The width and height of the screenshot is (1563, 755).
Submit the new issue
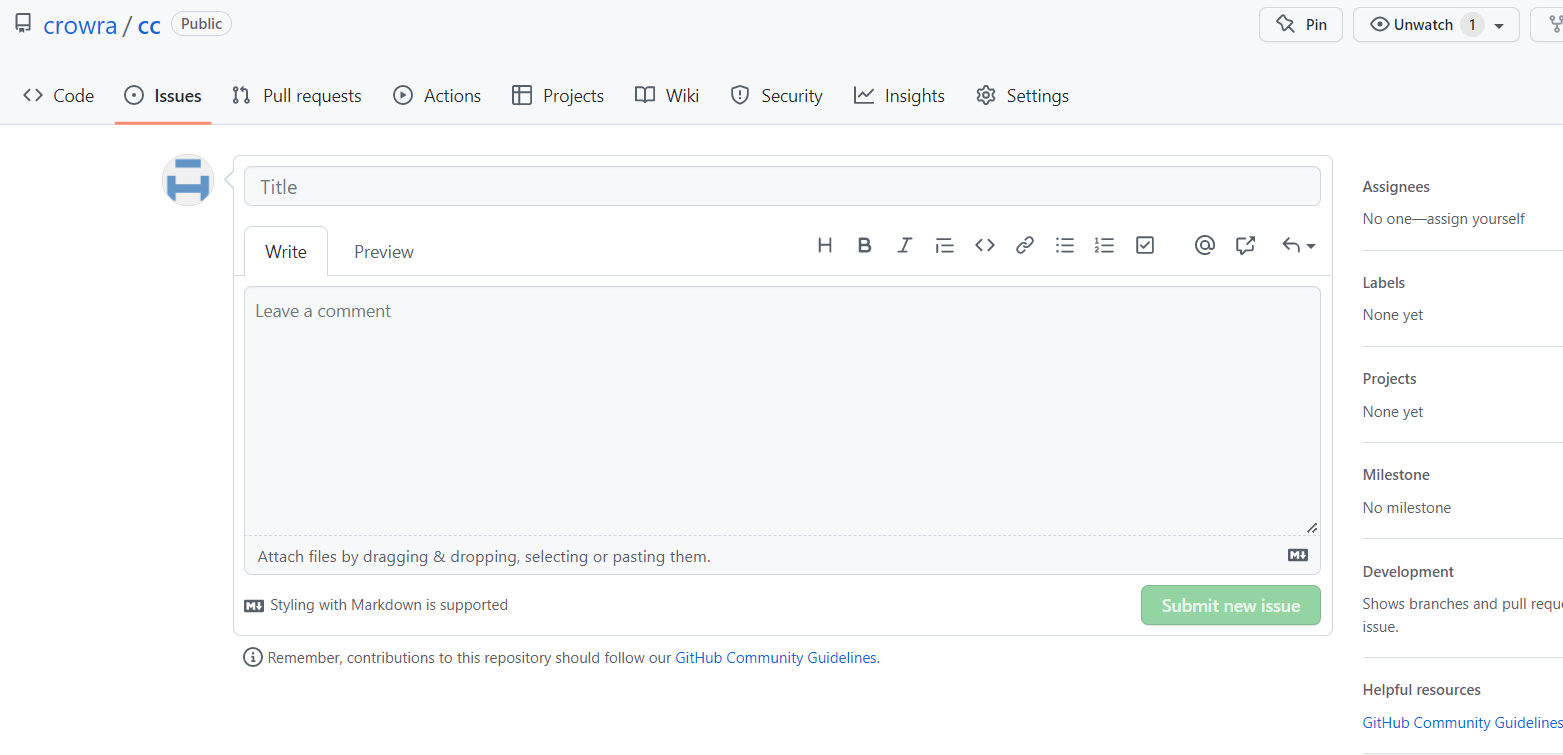[x=1231, y=605]
